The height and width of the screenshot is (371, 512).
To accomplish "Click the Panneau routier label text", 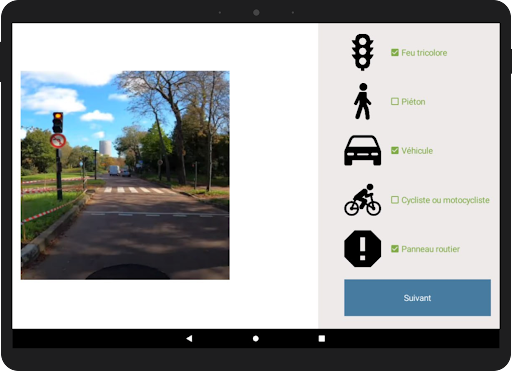I will [x=430, y=249].
